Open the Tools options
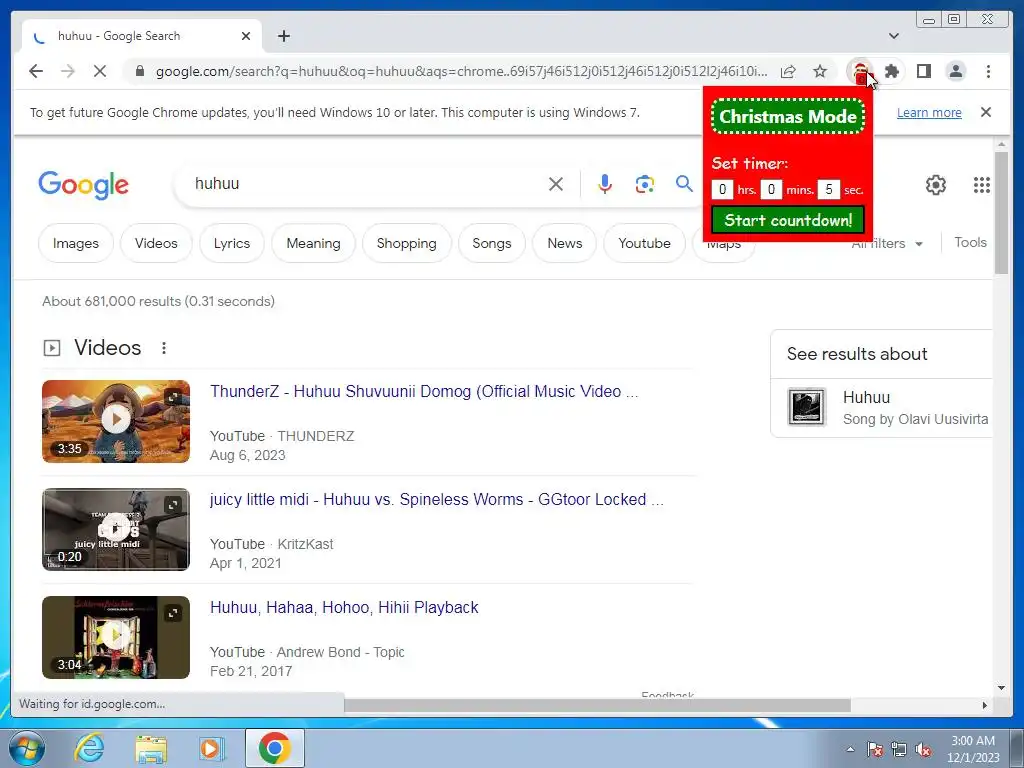The height and width of the screenshot is (768, 1024). [970, 242]
